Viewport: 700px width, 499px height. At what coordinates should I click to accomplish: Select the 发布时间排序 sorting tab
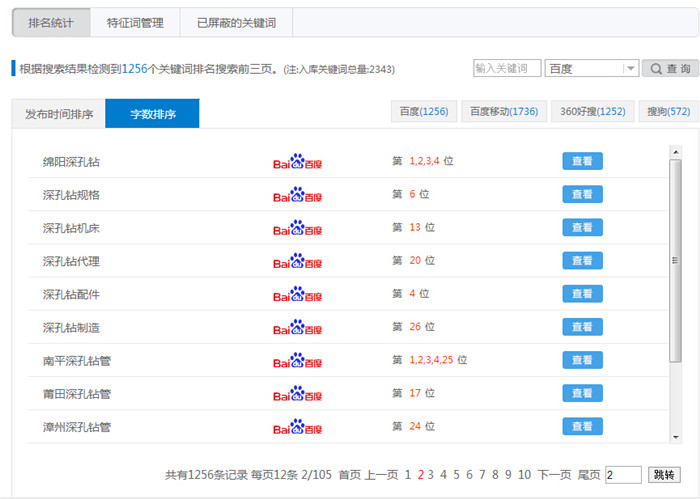(x=59, y=114)
